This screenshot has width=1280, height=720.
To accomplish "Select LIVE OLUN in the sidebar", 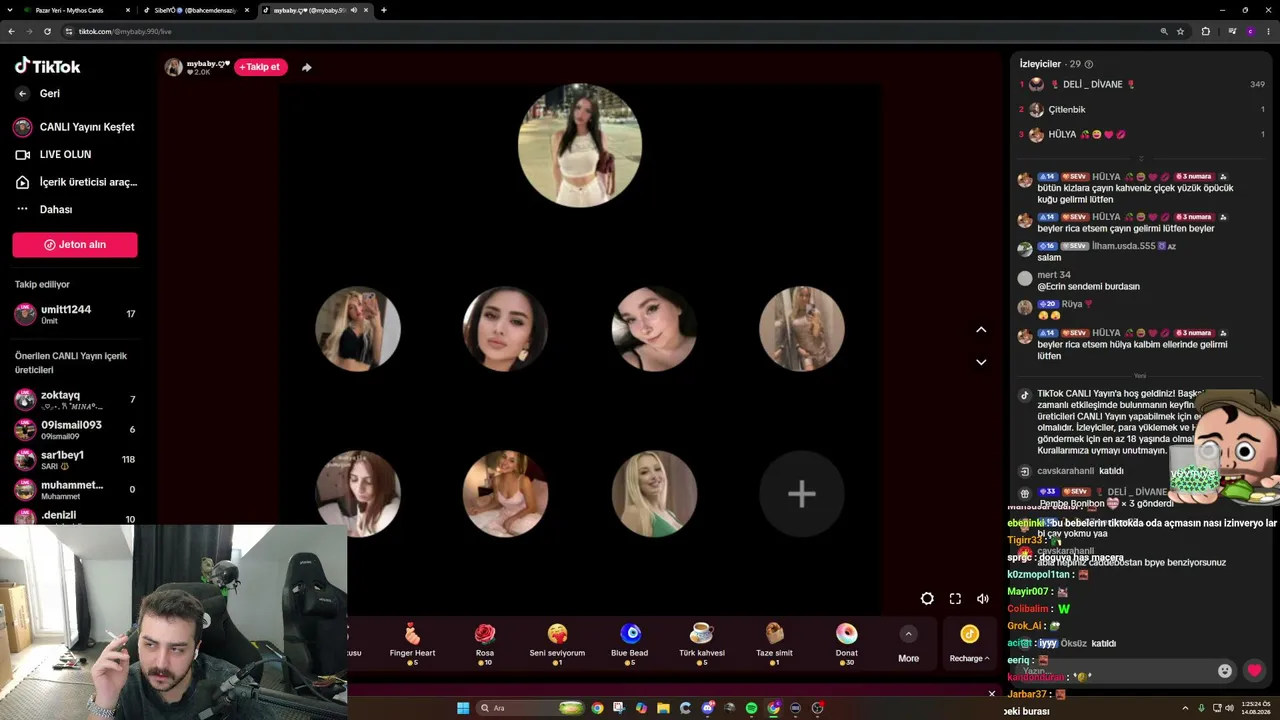I will 53,154.
